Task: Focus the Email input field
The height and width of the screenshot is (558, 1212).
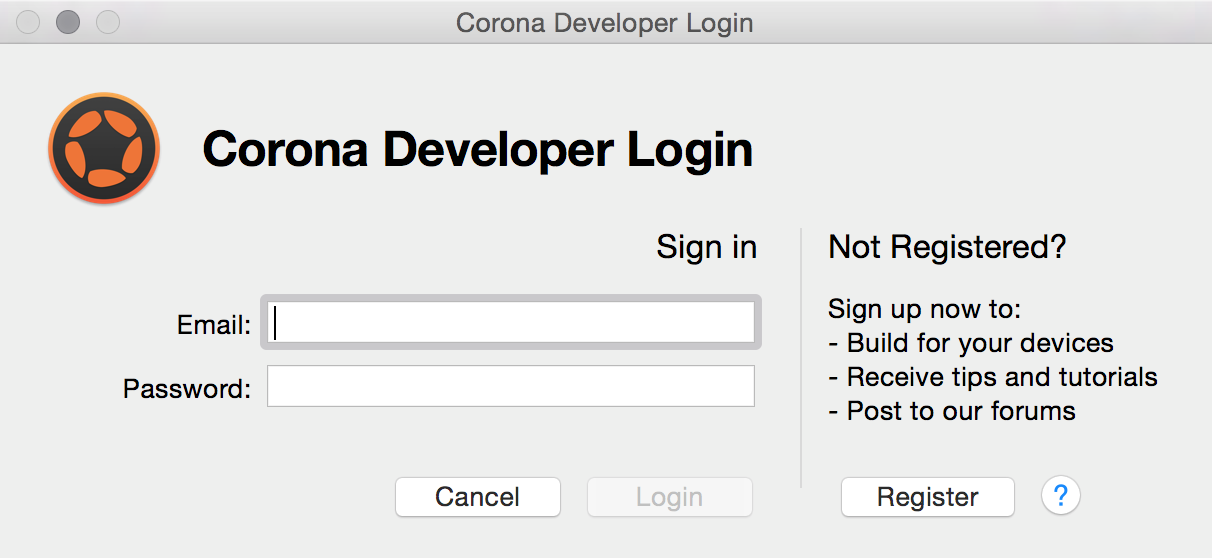Action: [x=511, y=323]
